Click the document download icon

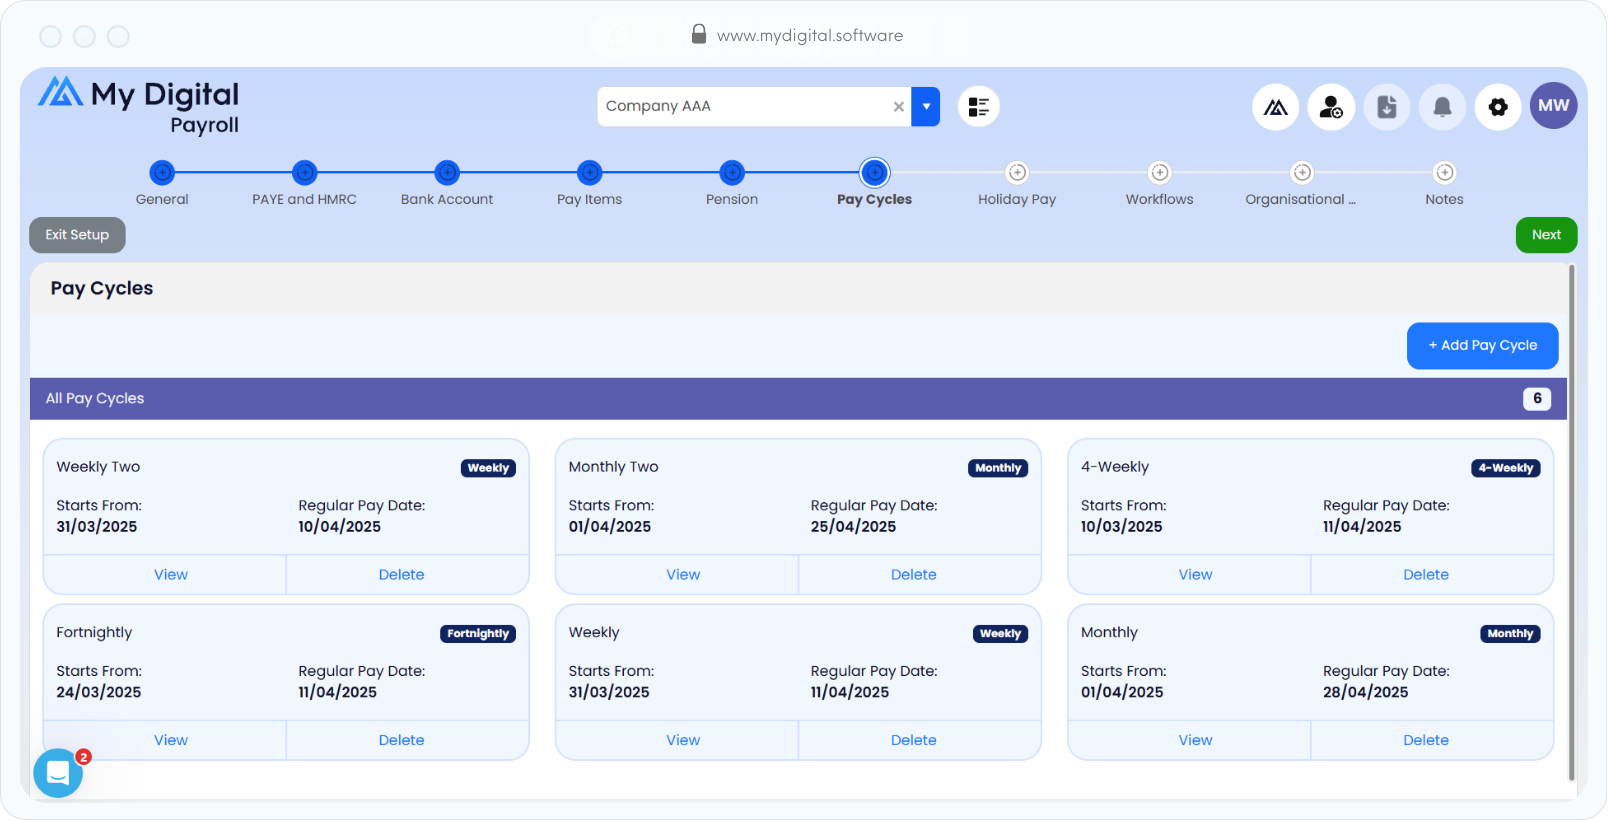coord(1386,107)
